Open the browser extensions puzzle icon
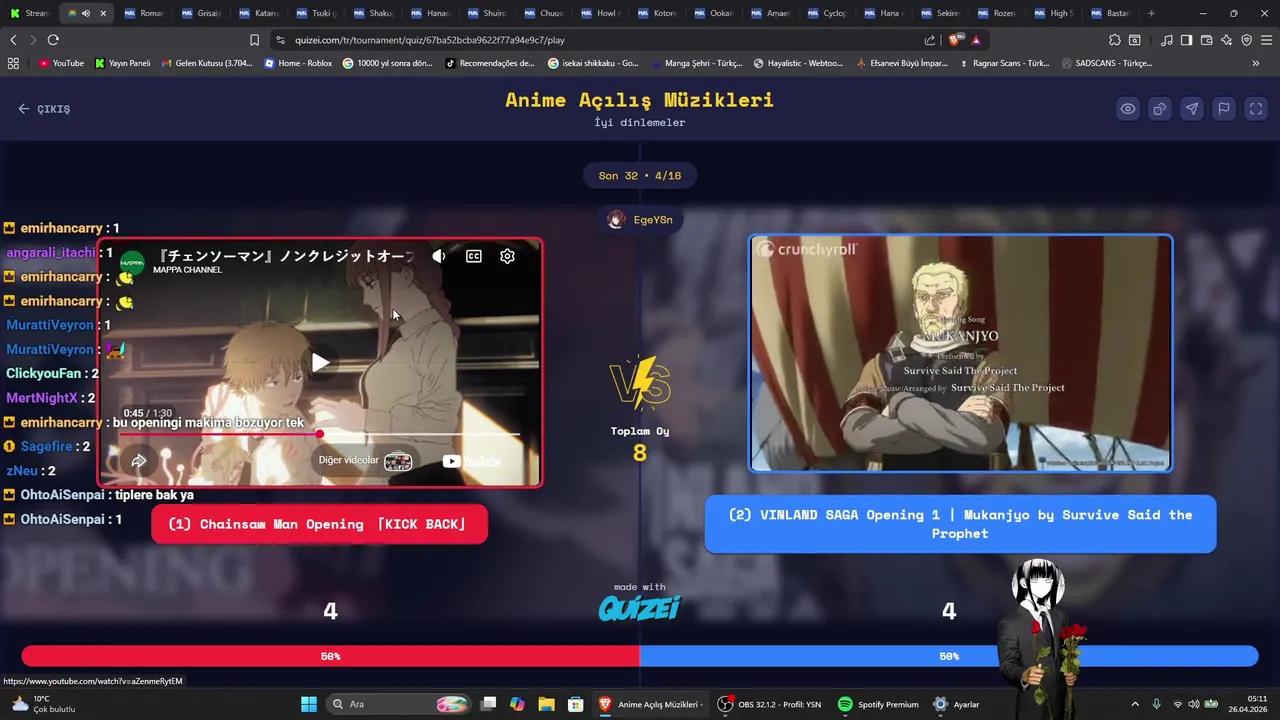 [x=1114, y=40]
